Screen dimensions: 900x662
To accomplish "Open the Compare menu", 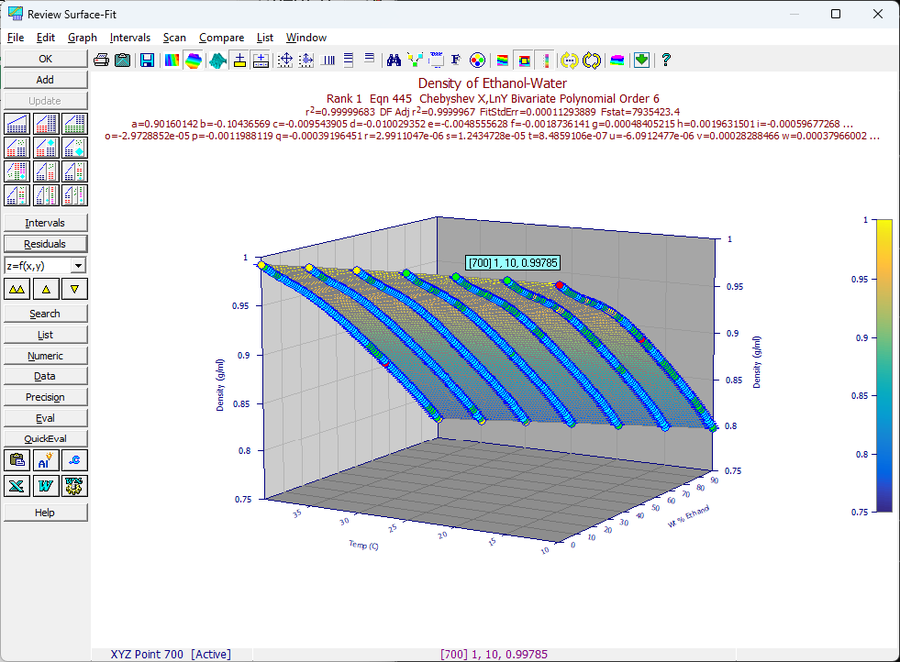I will pos(221,37).
